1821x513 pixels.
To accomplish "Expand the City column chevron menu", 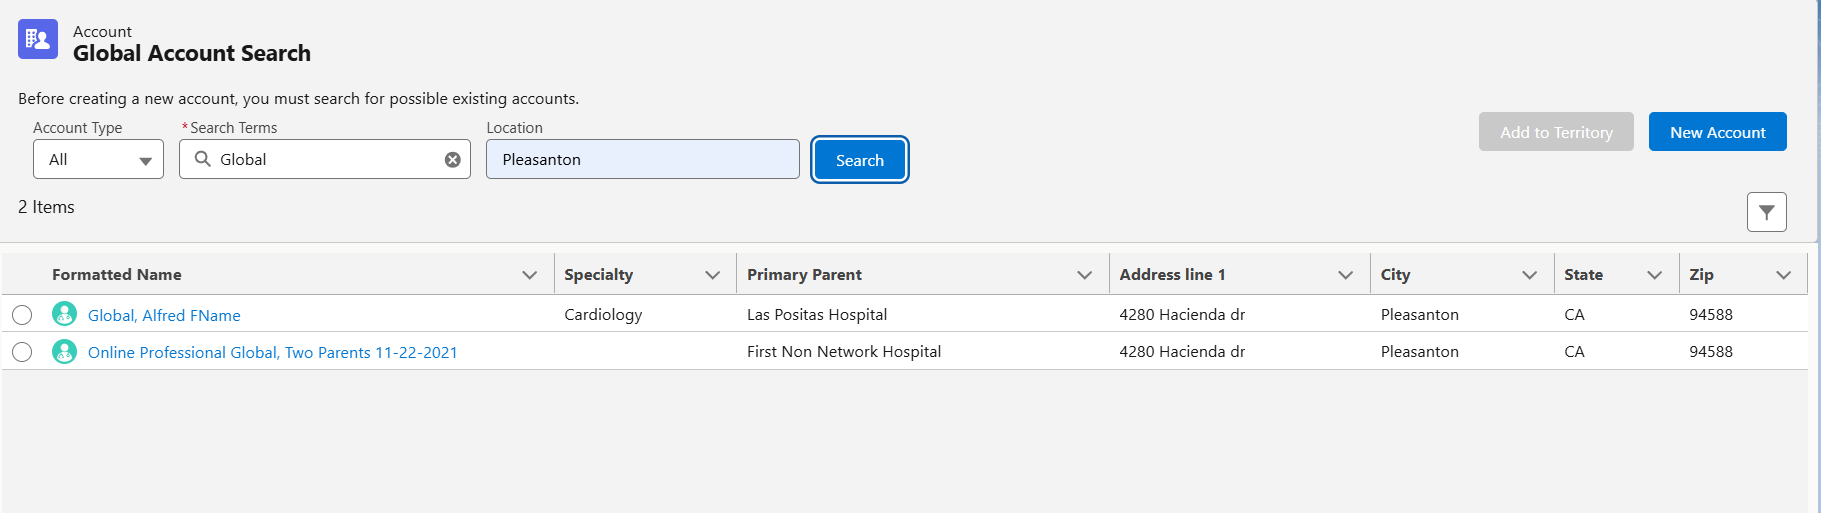I will click(x=1530, y=275).
